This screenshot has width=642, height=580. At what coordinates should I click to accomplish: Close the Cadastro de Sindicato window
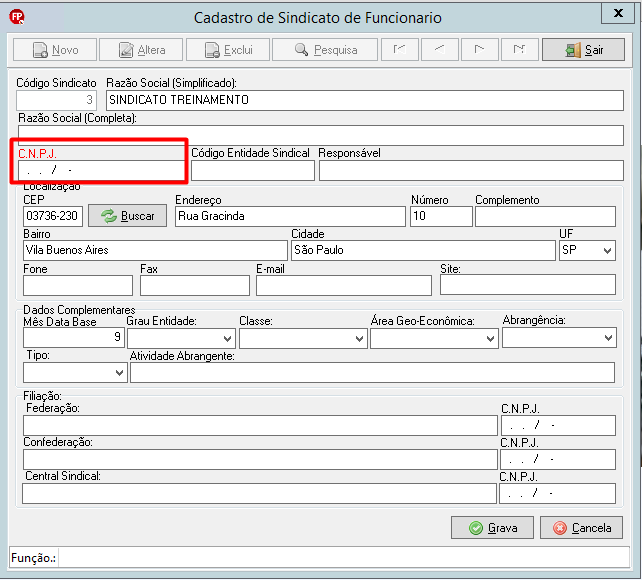click(618, 13)
